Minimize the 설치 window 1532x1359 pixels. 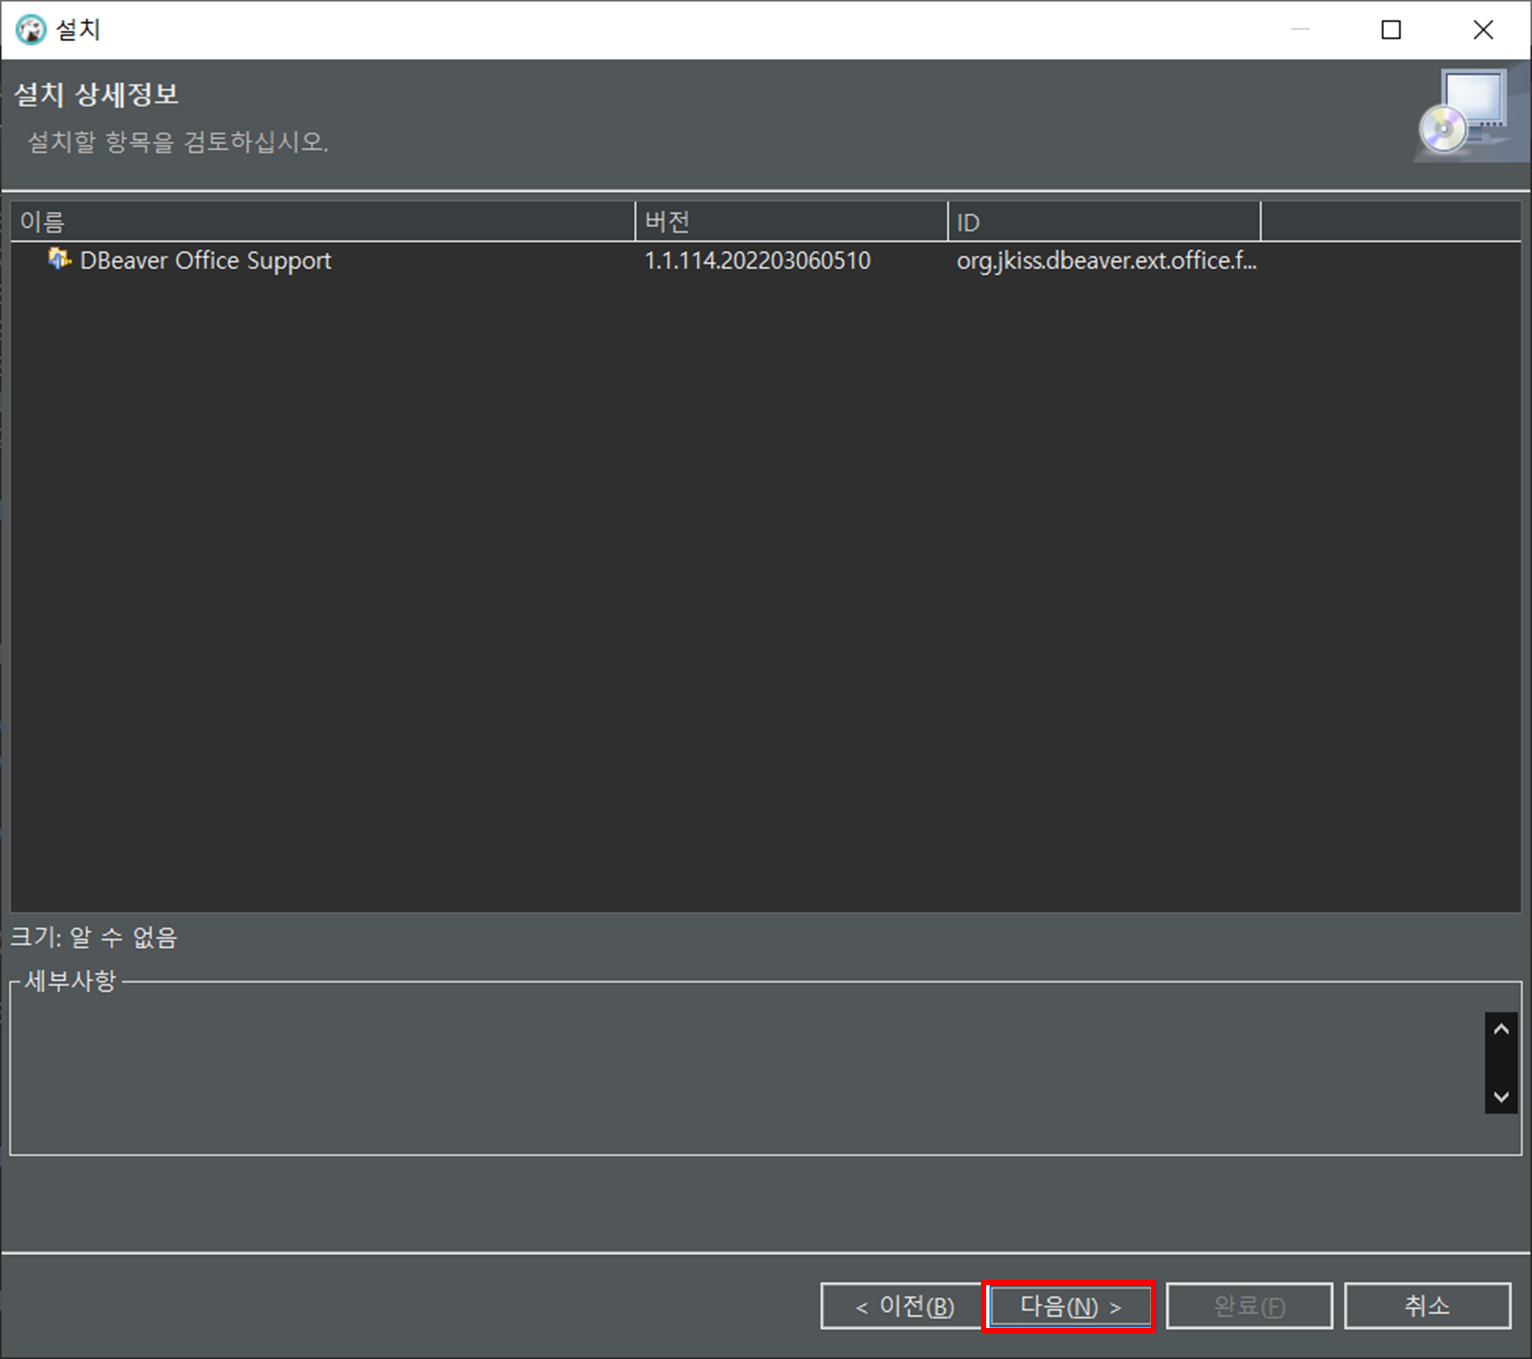click(x=1300, y=30)
